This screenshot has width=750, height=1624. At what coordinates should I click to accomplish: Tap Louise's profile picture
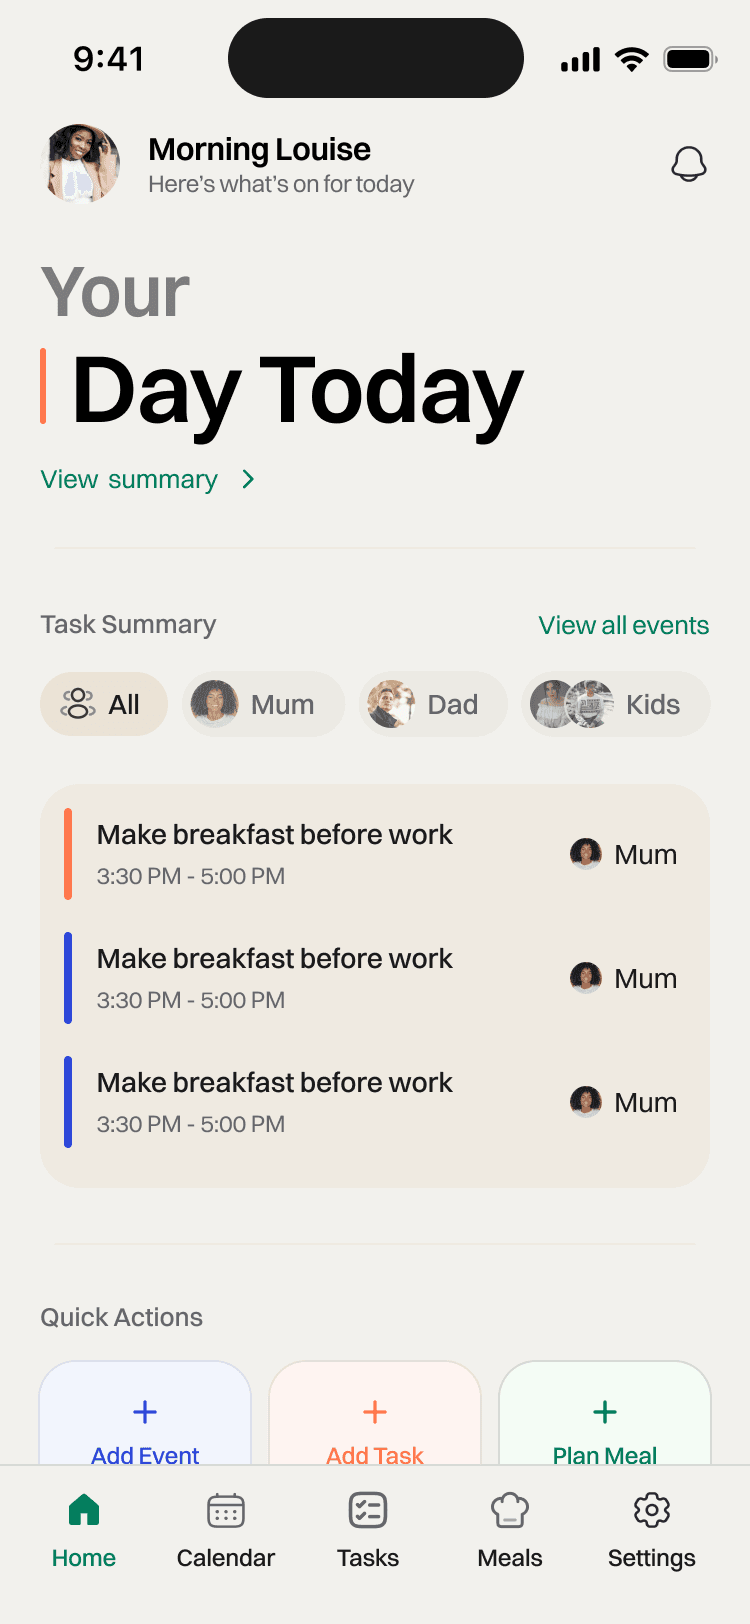tap(80, 163)
